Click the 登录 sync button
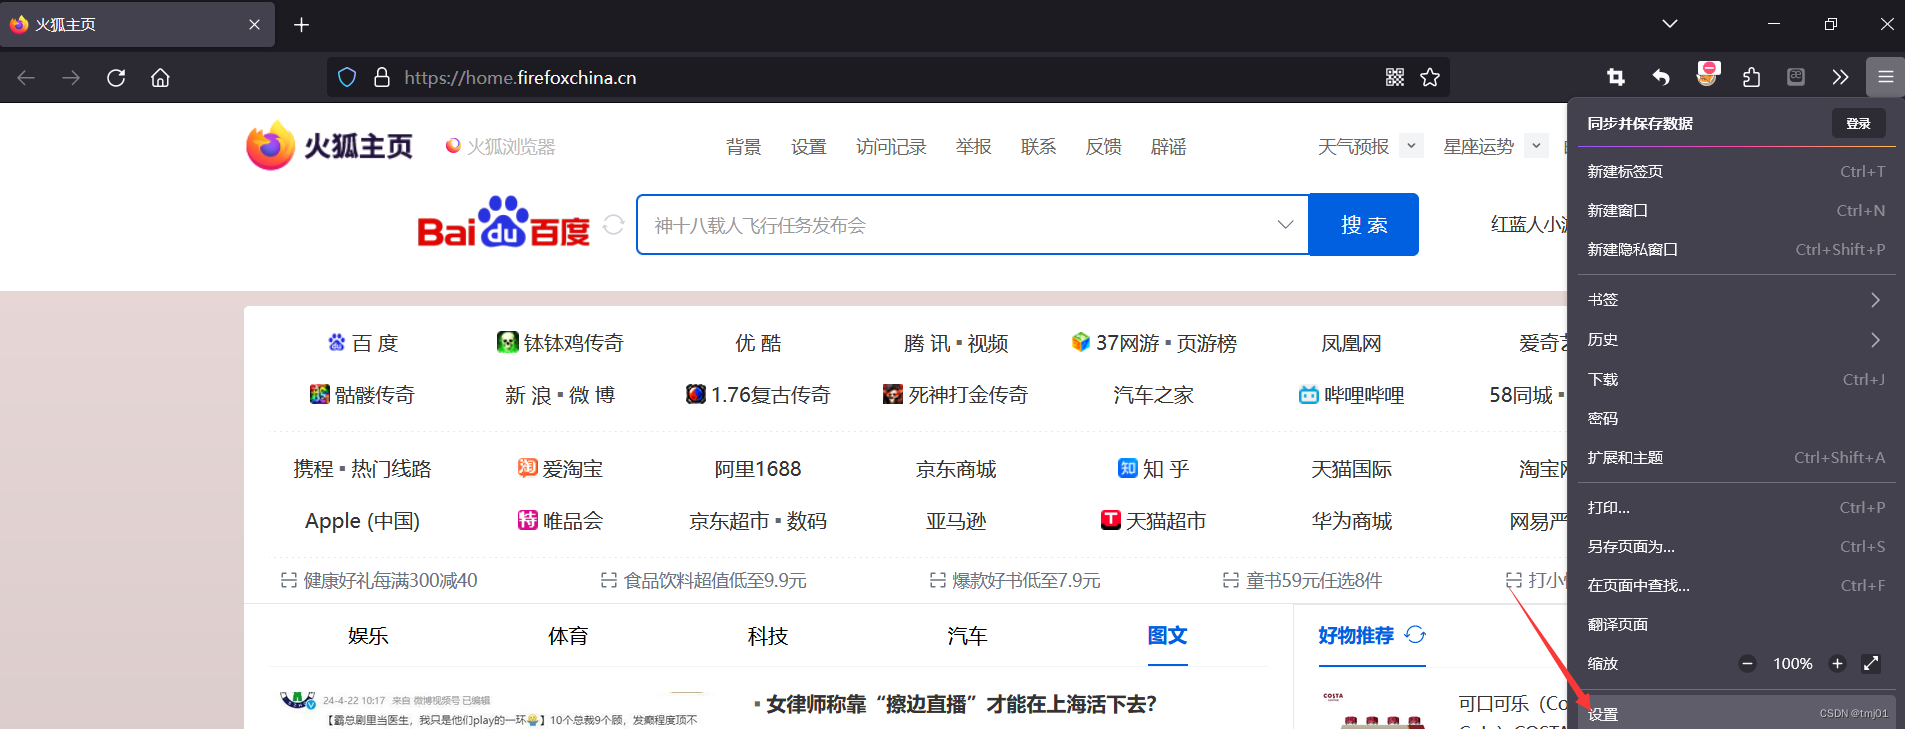The width and height of the screenshot is (1905, 729). [x=1859, y=123]
